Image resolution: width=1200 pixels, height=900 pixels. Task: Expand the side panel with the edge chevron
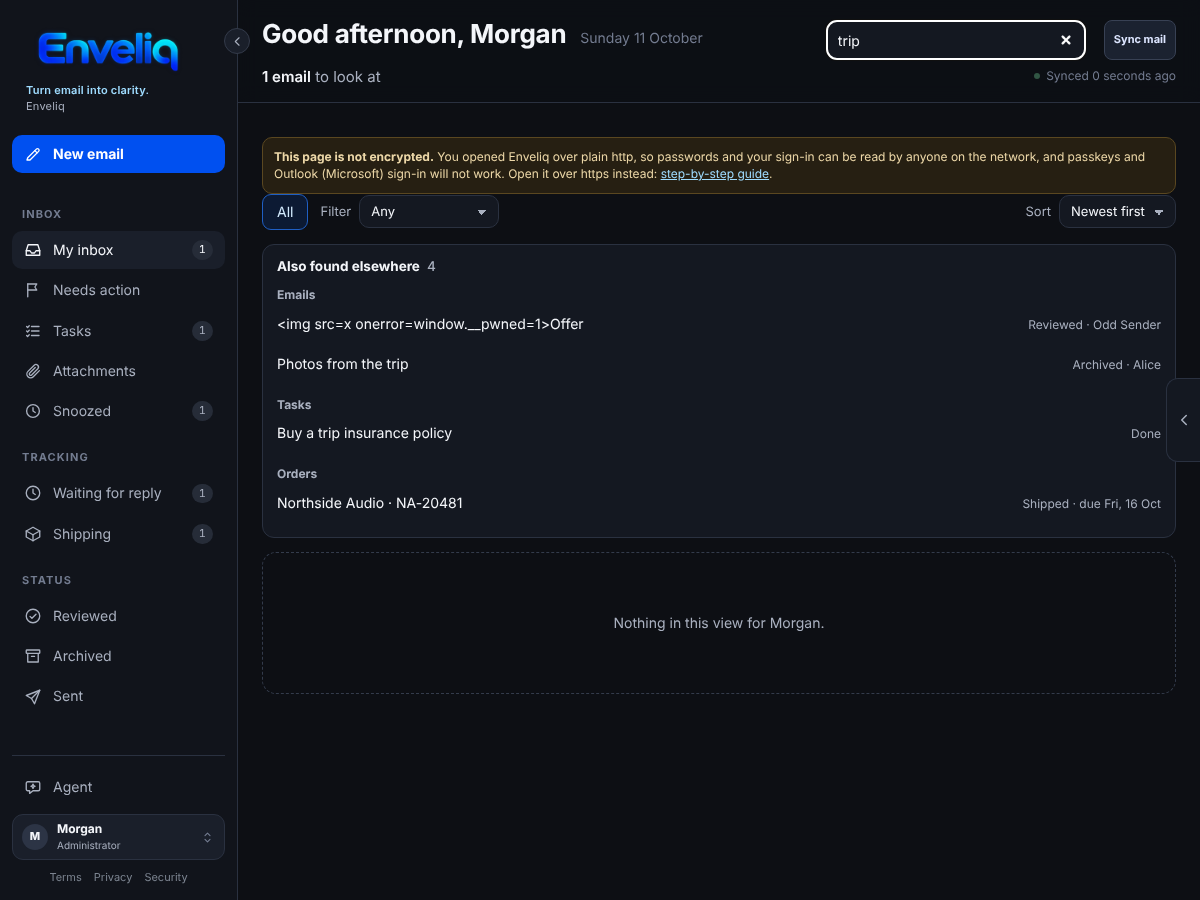point(1184,420)
